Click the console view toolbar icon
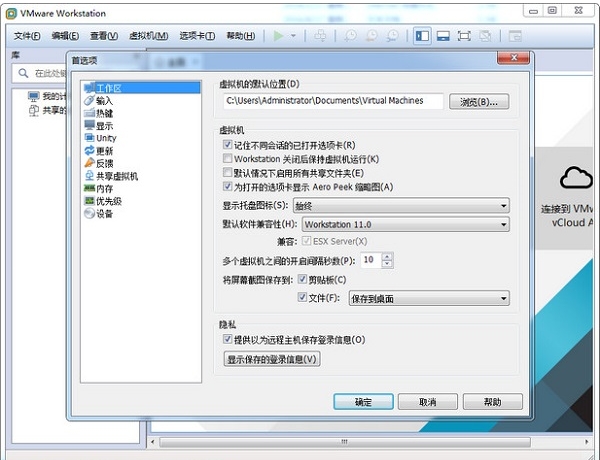Screen dimensions: 600x460 515,36
